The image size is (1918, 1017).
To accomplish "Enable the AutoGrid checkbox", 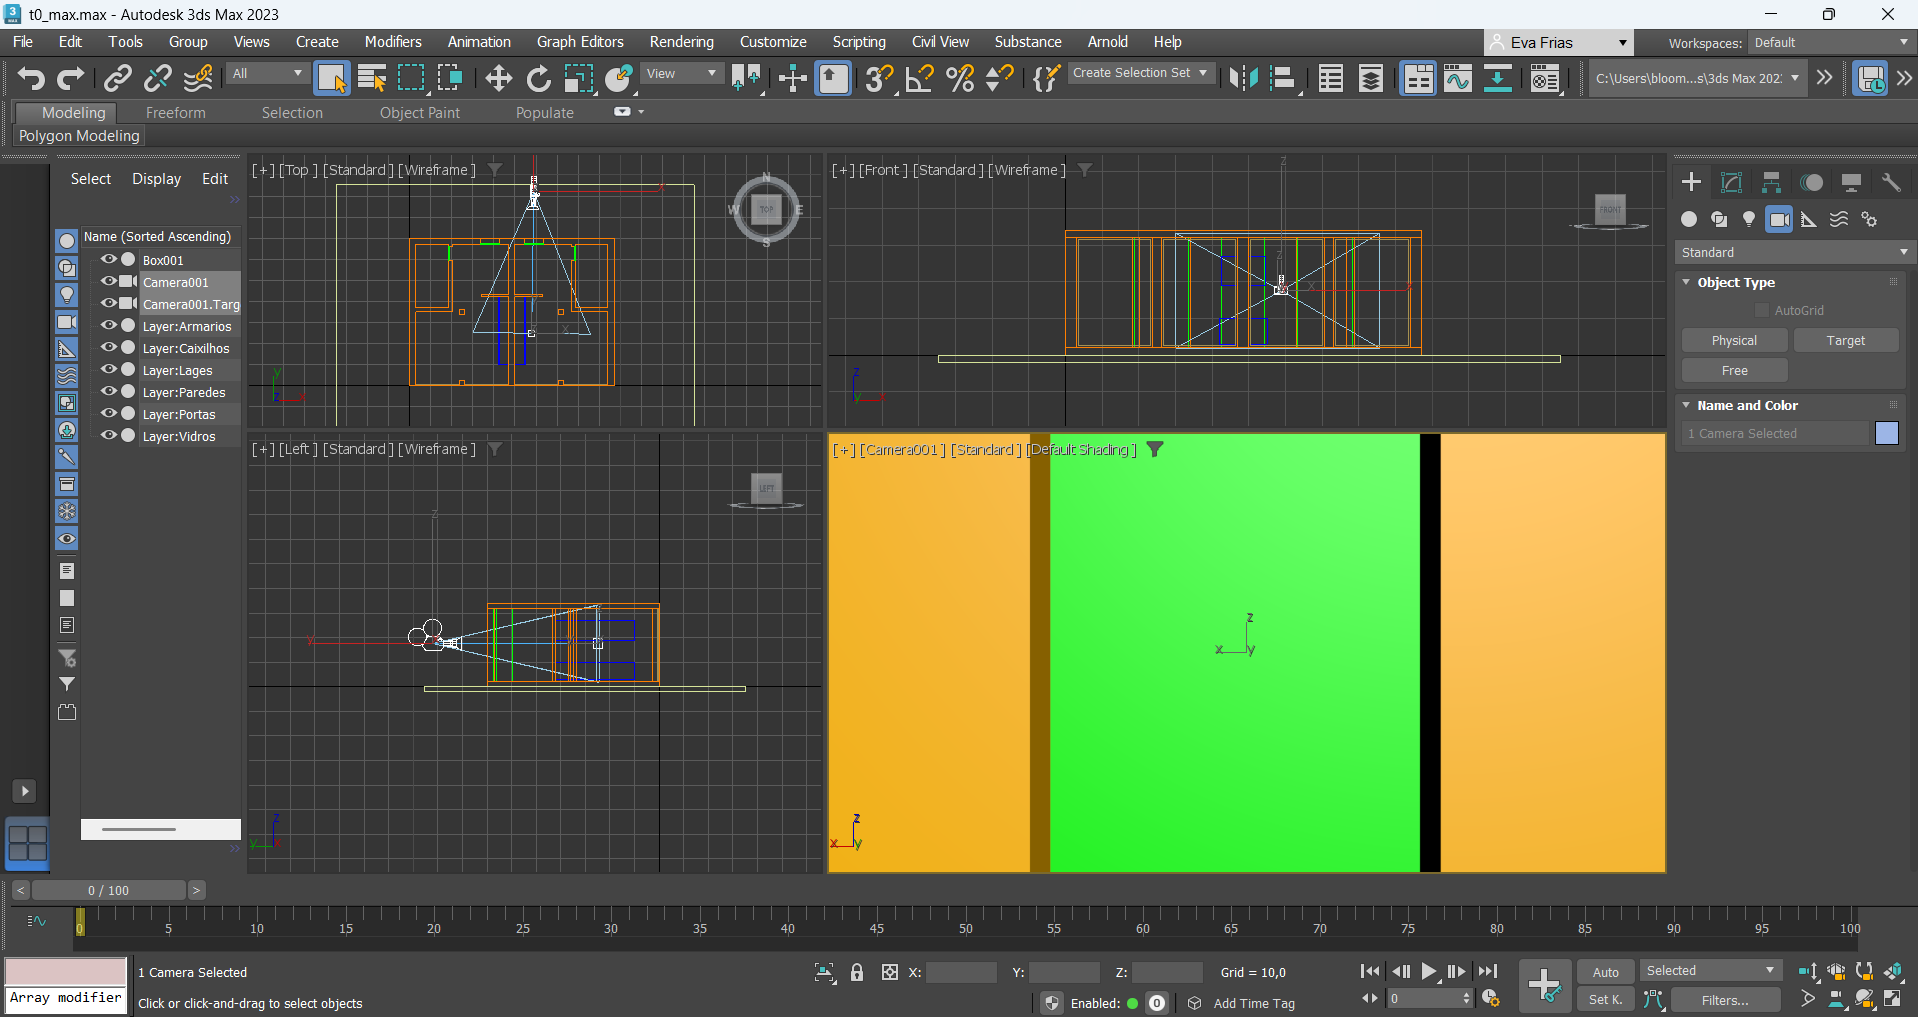I will pyautogui.click(x=1762, y=311).
